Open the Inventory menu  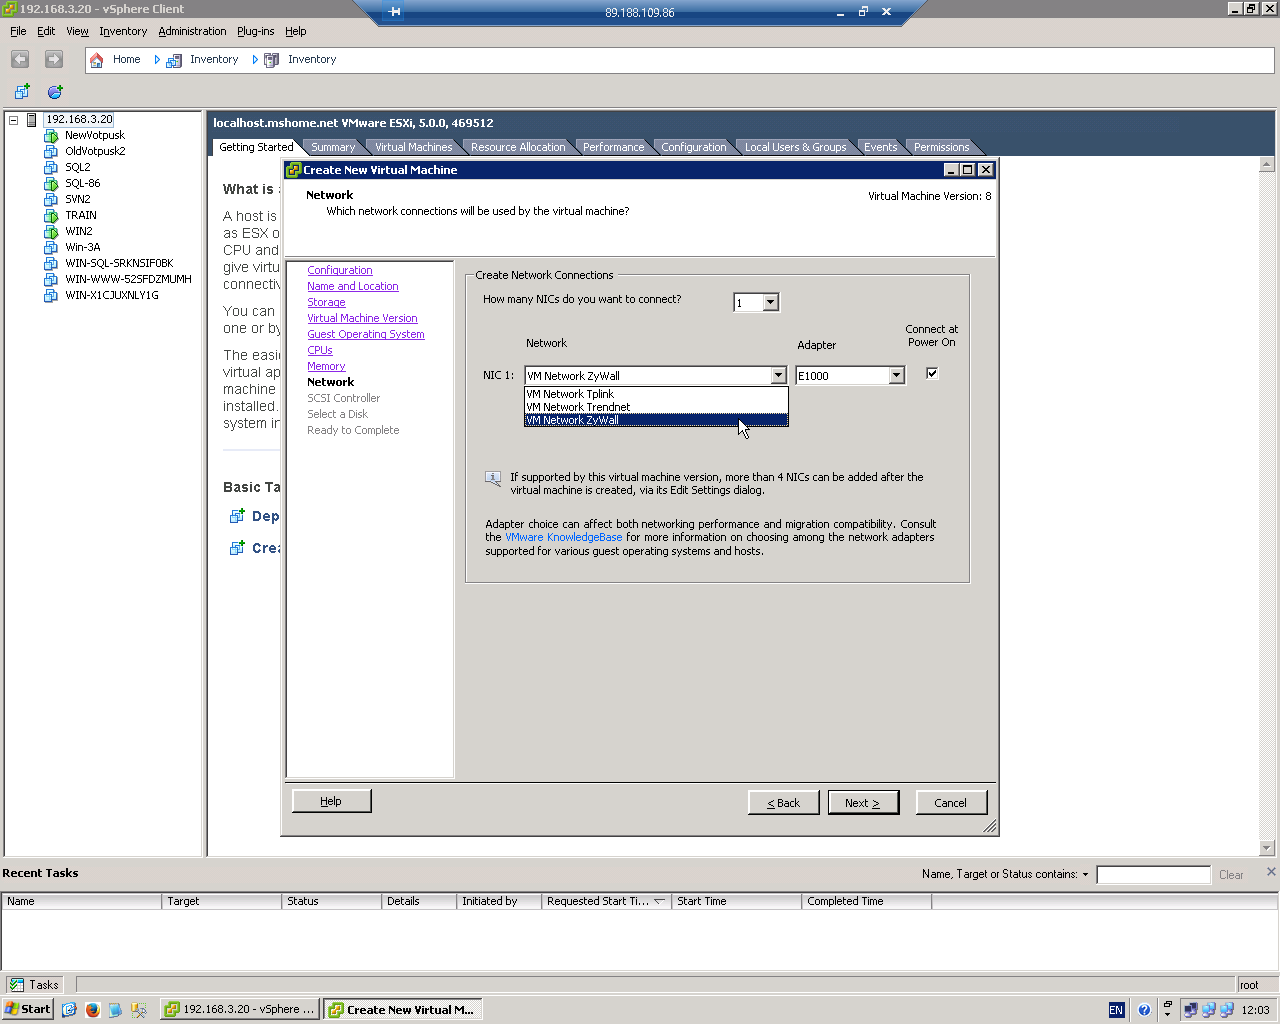123,31
